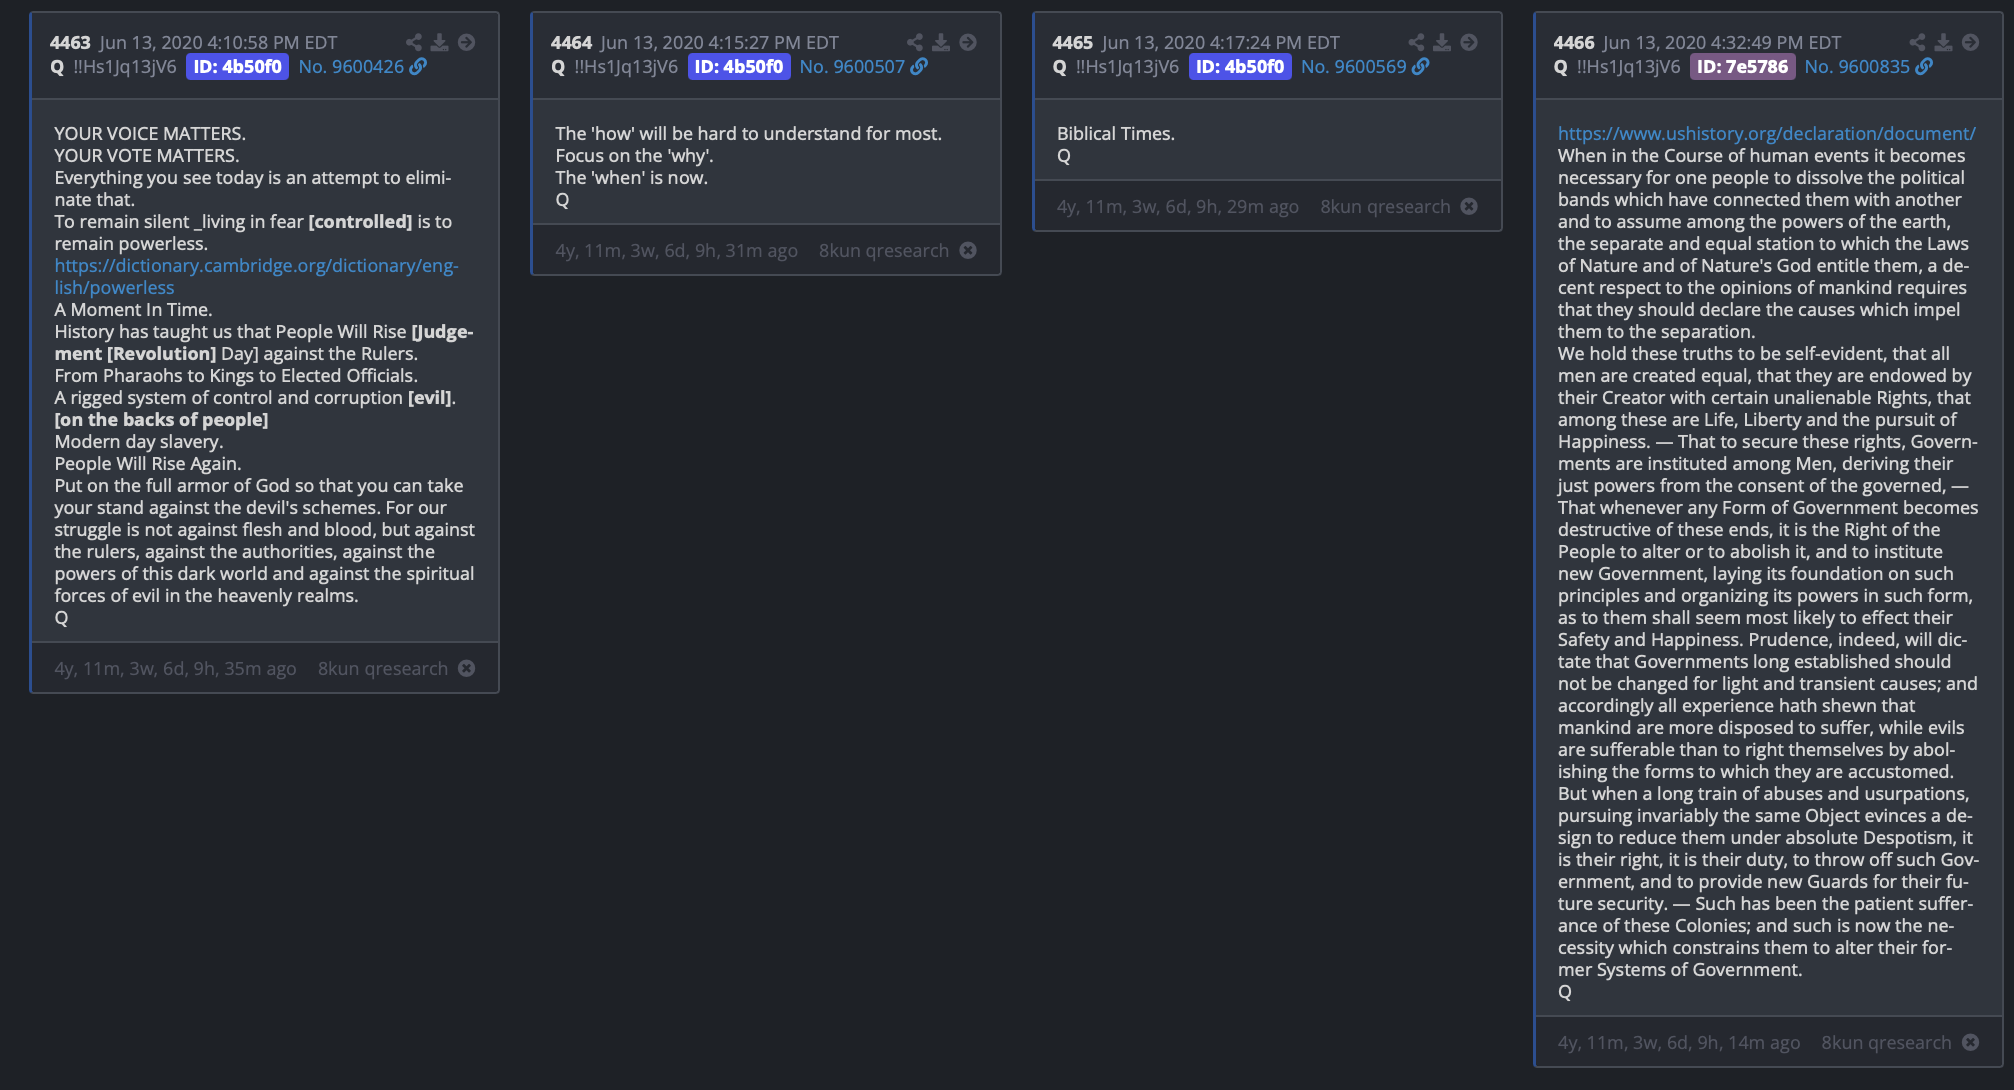2014x1090 pixels.
Task: Select the 8kun qresearch label on post 4466
Action: (1886, 1042)
